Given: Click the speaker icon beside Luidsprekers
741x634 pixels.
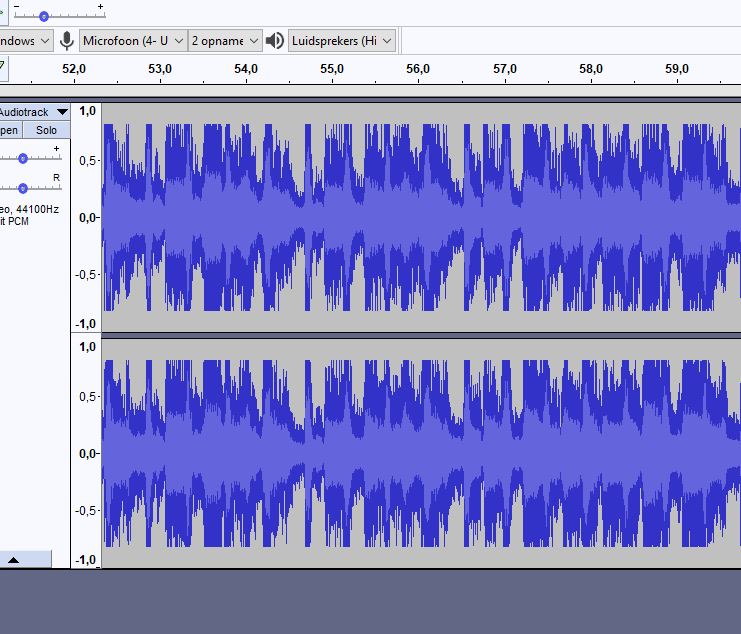Looking at the screenshot, I should tap(275, 41).
